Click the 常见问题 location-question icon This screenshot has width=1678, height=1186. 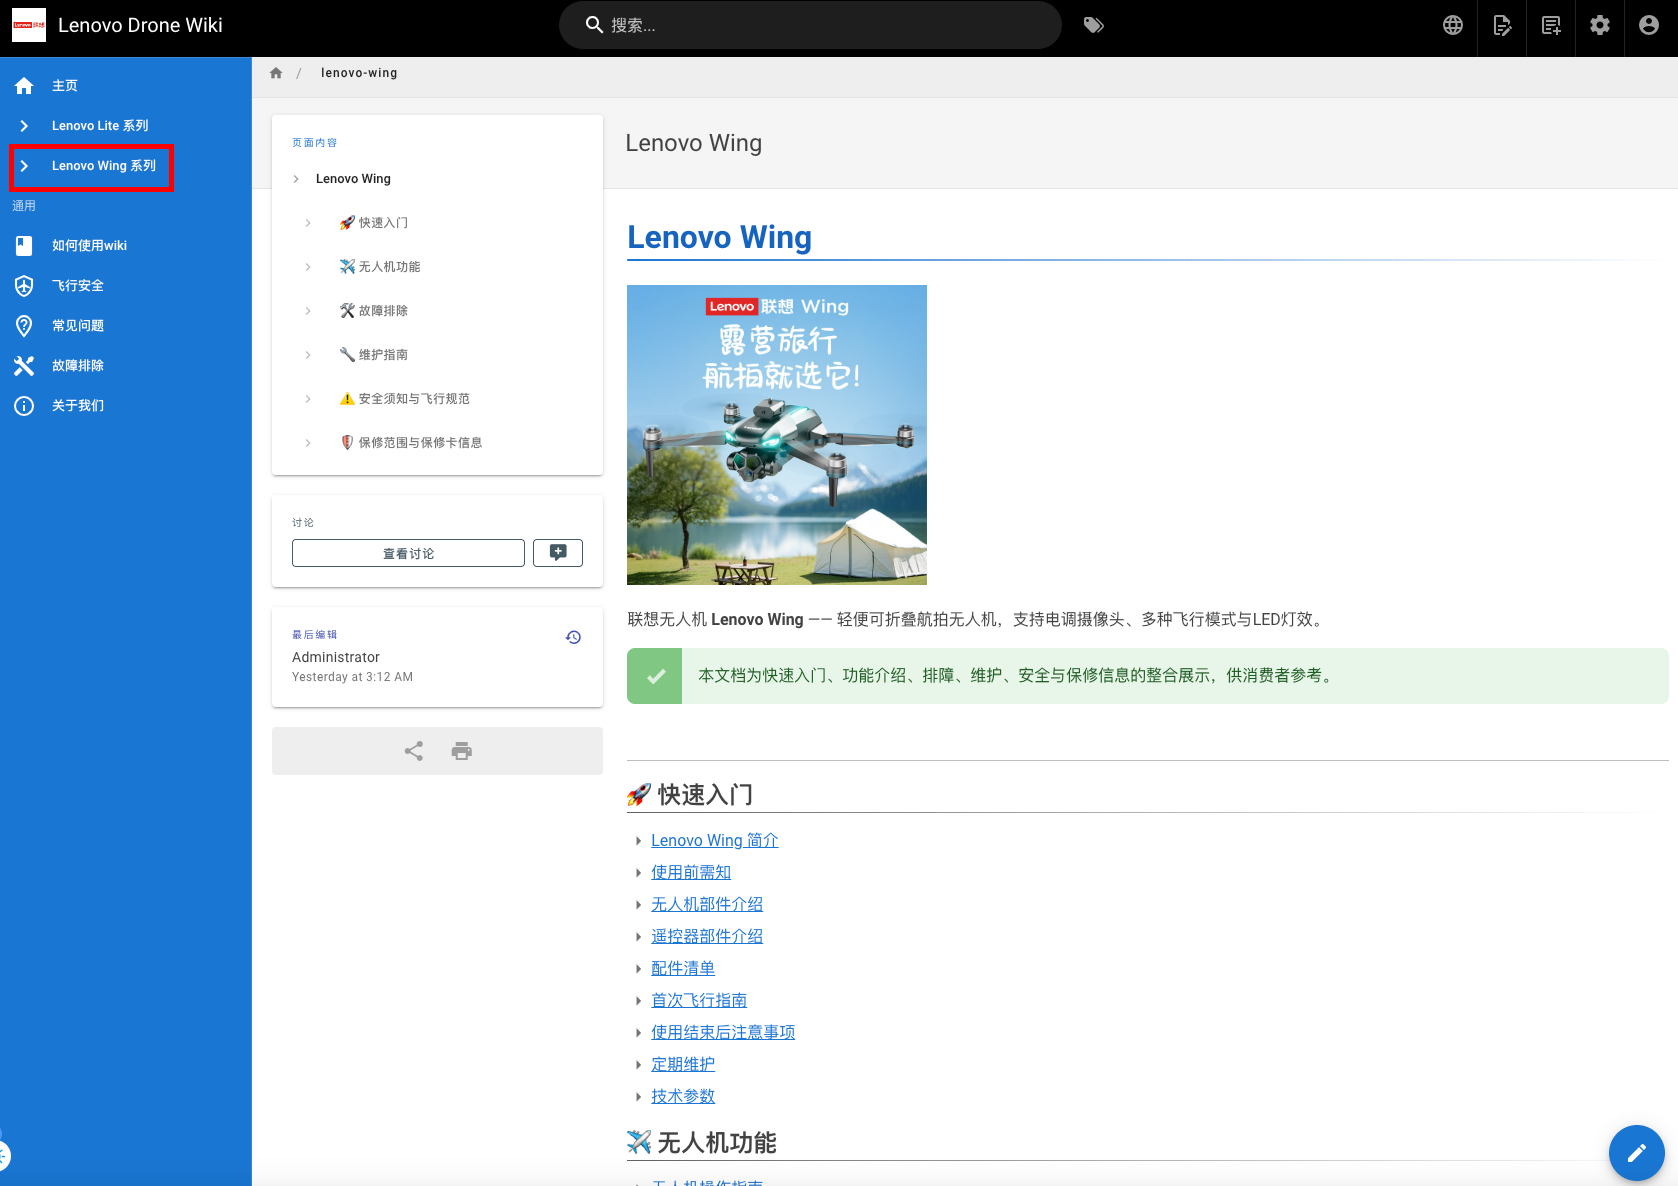point(24,326)
